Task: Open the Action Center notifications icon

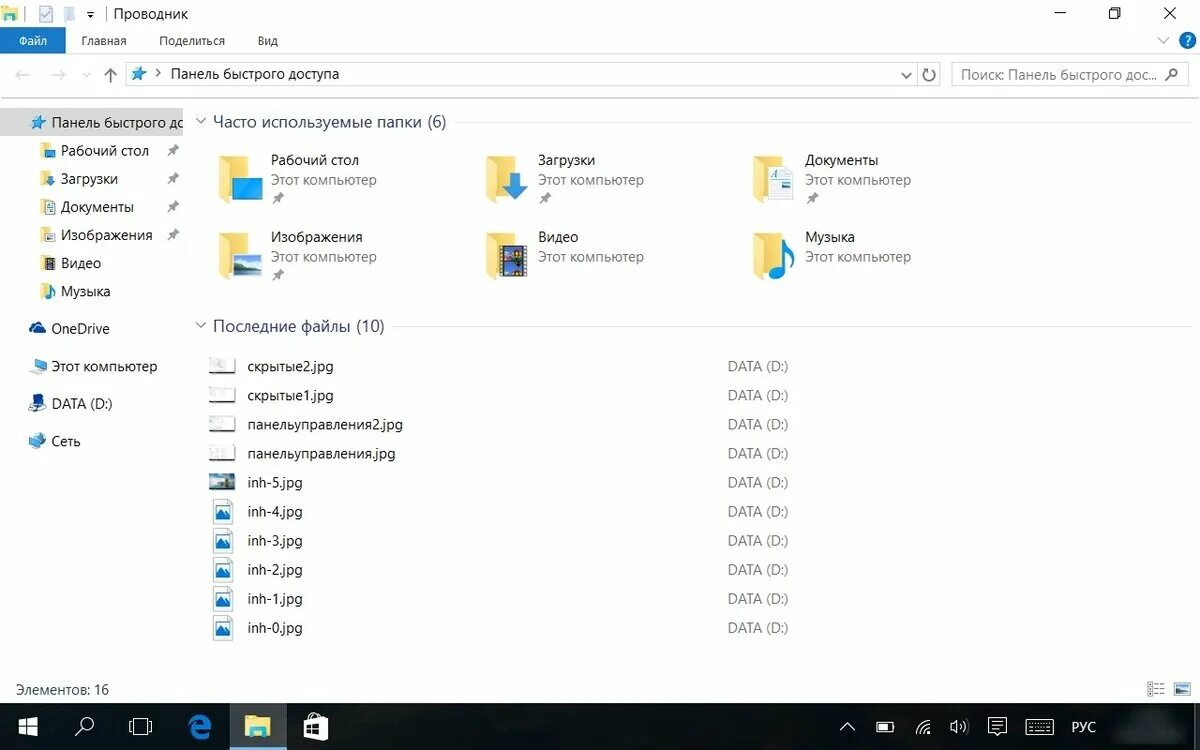Action: 997,727
